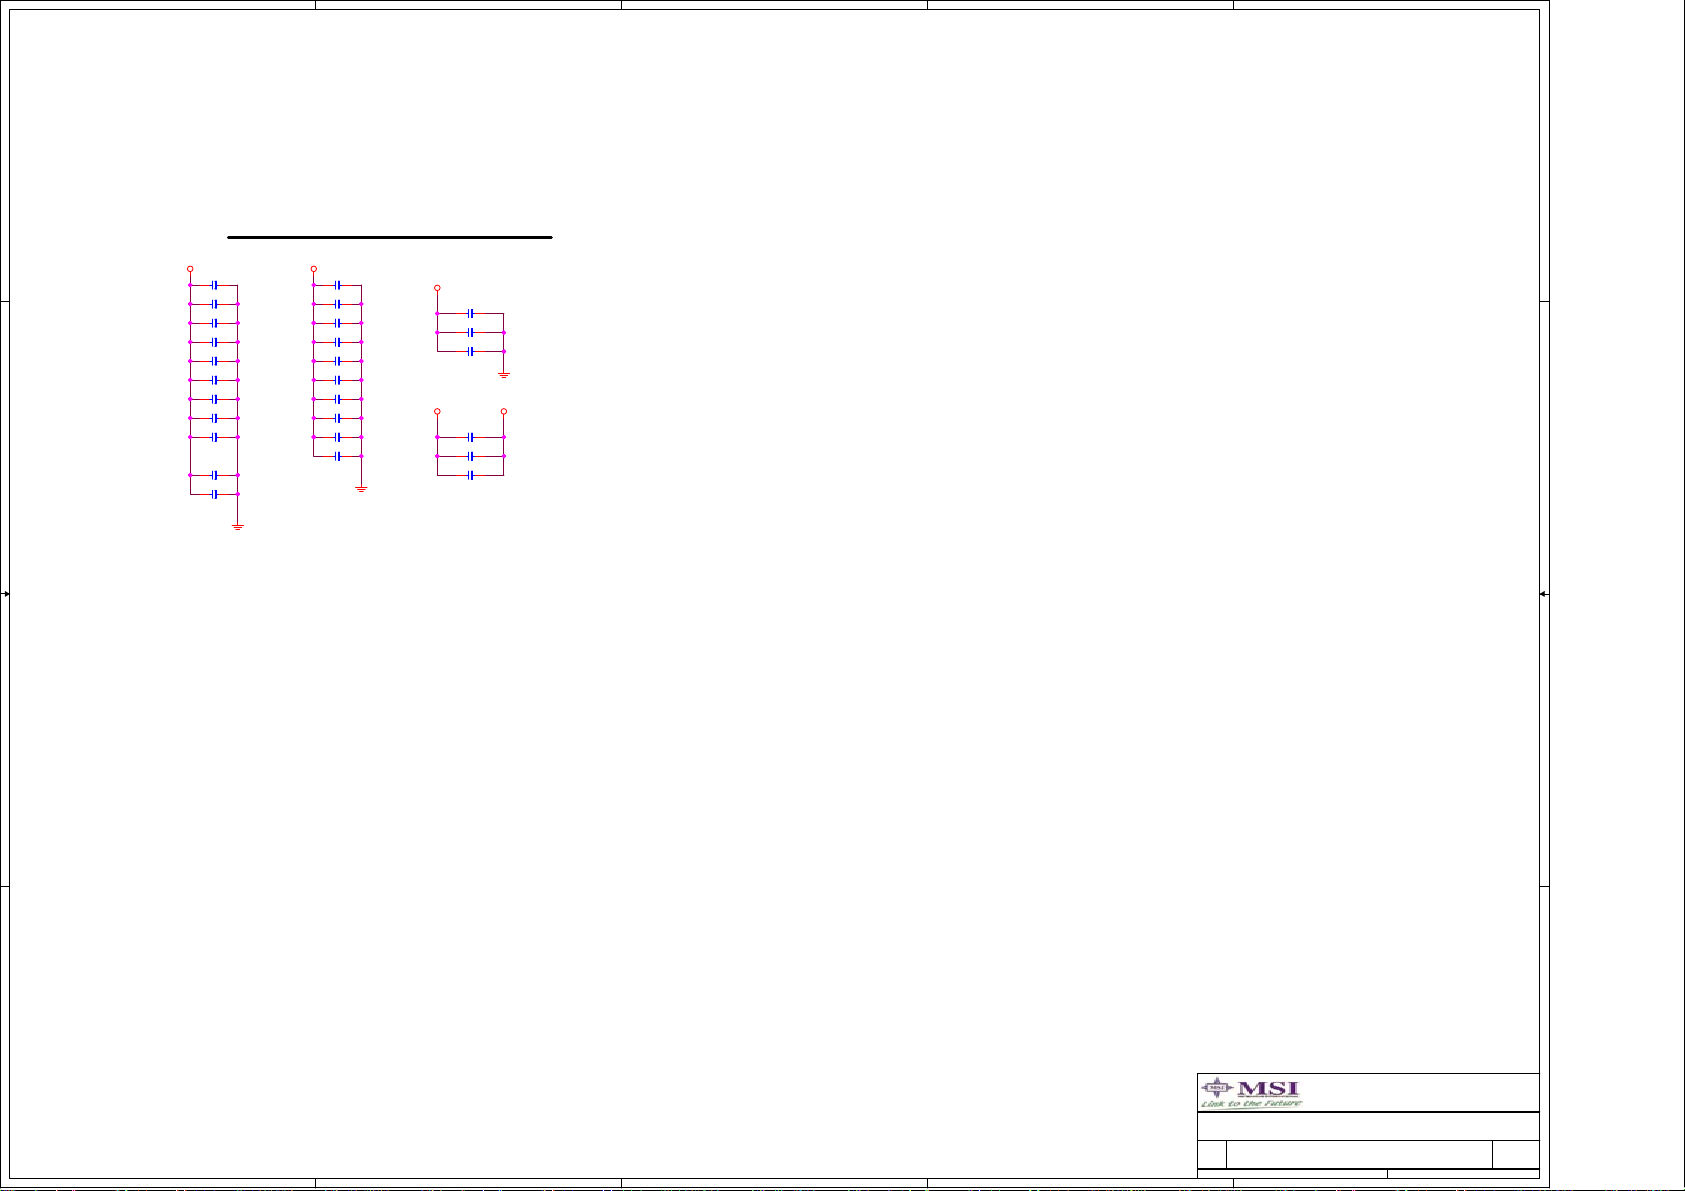Select the "Link to the Future" slogan text
The width and height of the screenshot is (1685, 1191).
point(1252,1103)
